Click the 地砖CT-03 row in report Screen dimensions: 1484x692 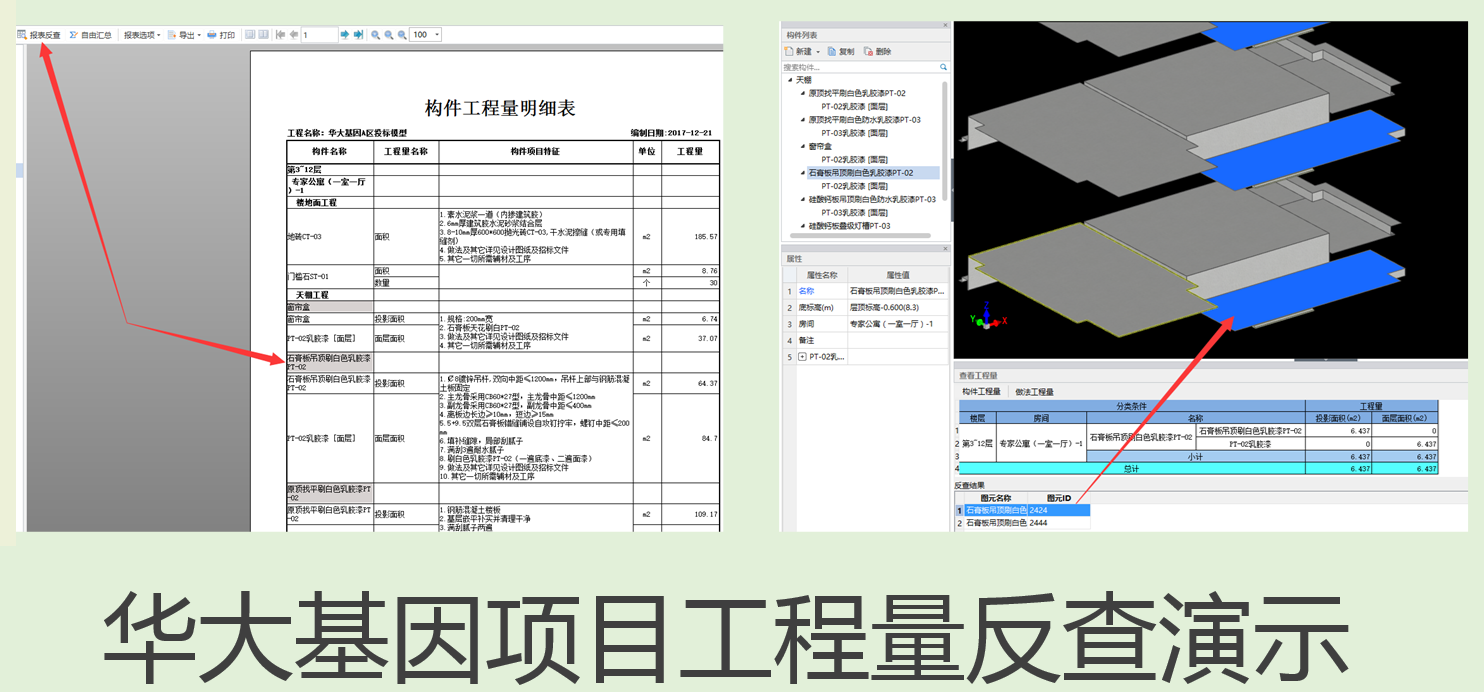pos(503,237)
